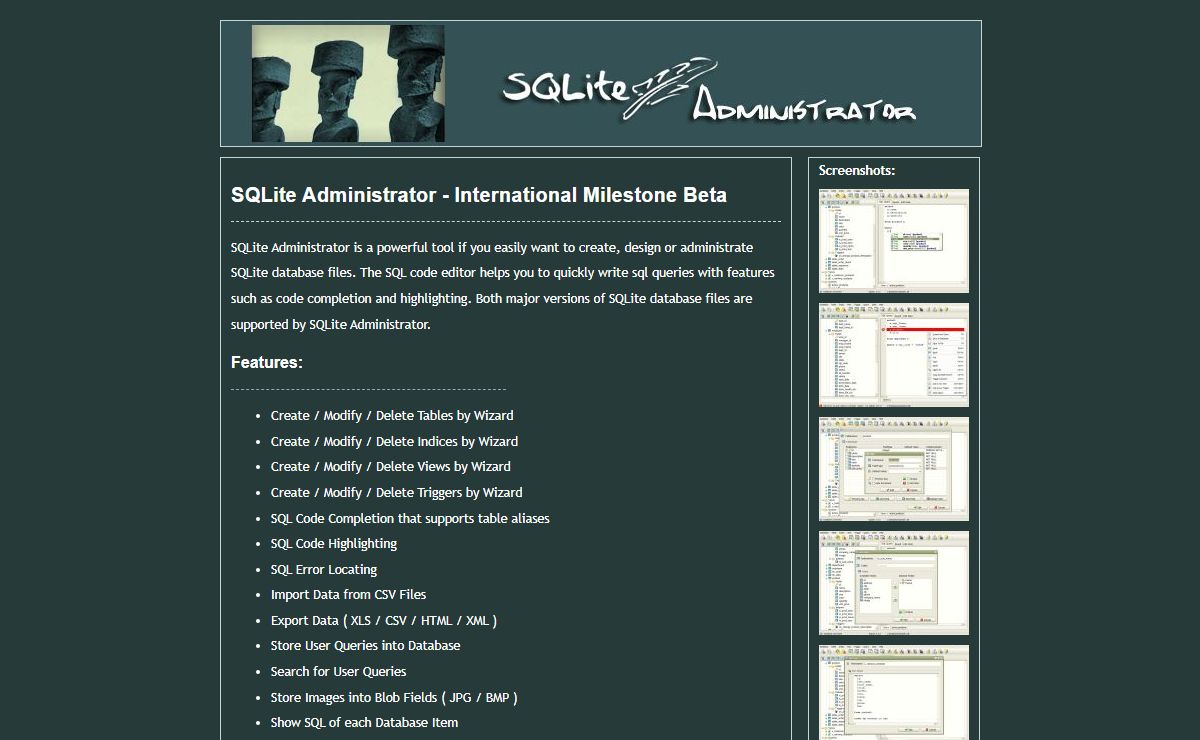This screenshot has height=740, width=1200.
Task: Click 'Create / Modify / Delete Tables by Wizard'
Action: point(392,415)
